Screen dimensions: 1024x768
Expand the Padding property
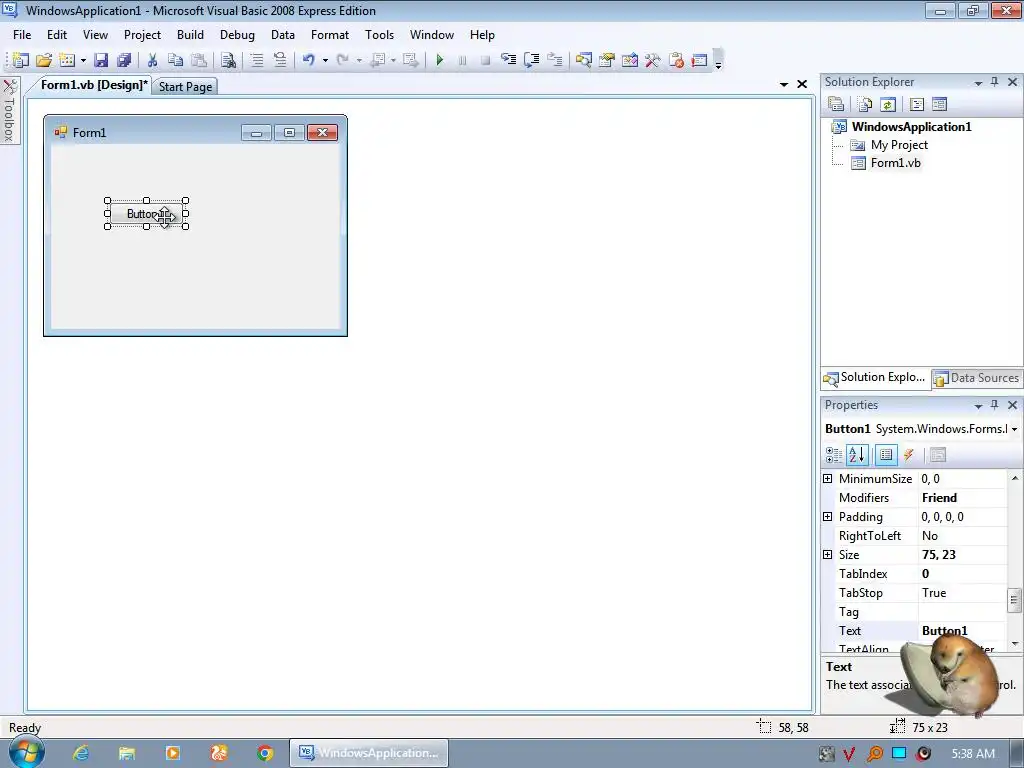tap(827, 517)
